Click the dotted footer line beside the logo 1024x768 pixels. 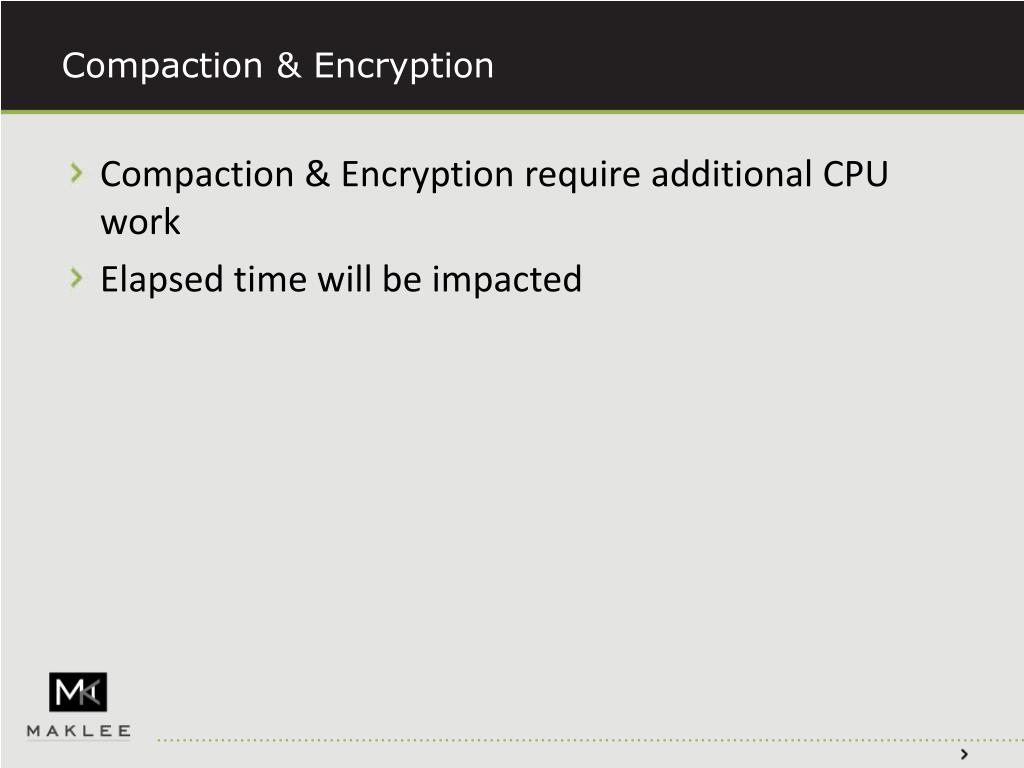pos(590,740)
